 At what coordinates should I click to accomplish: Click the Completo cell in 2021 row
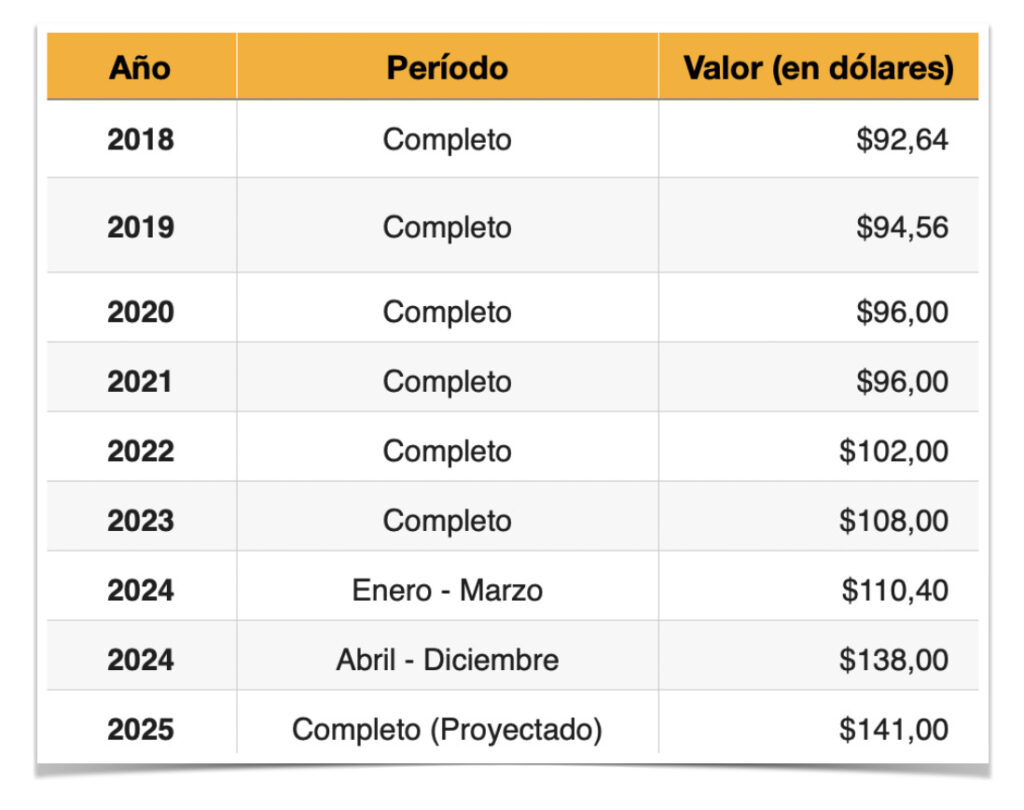click(447, 381)
